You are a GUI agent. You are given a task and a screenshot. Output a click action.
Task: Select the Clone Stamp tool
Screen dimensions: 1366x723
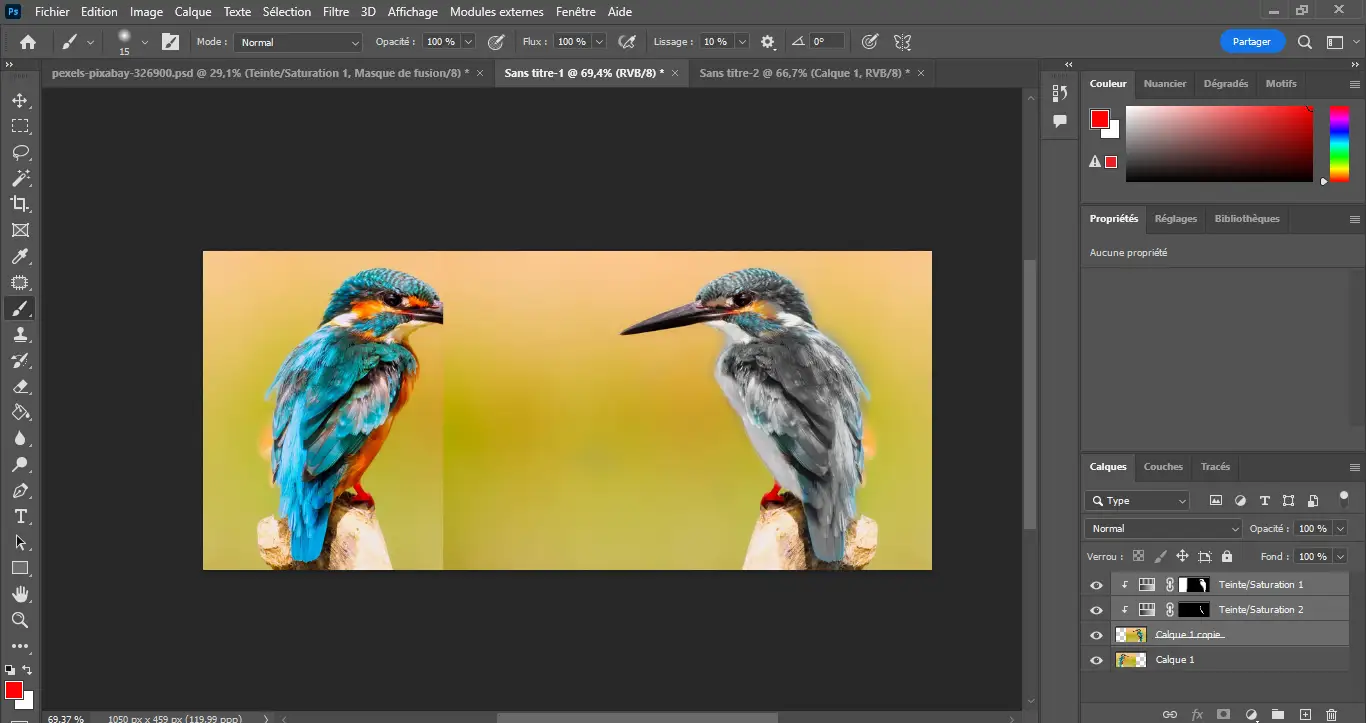tap(20, 335)
